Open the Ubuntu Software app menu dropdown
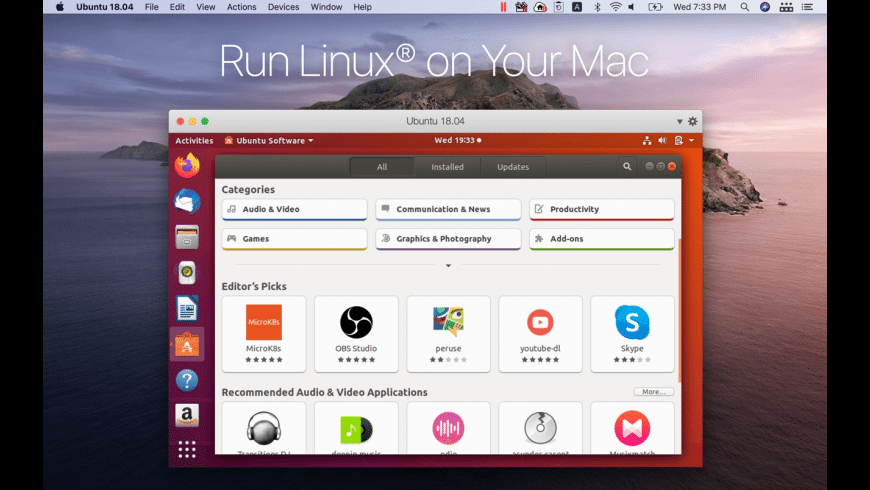 tap(269, 140)
